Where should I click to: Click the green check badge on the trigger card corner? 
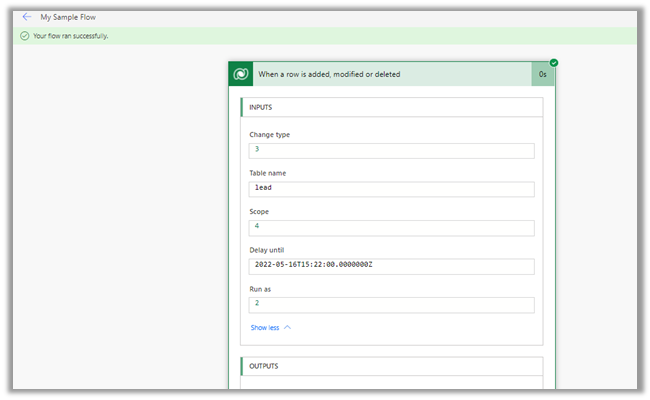click(x=553, y=63)
